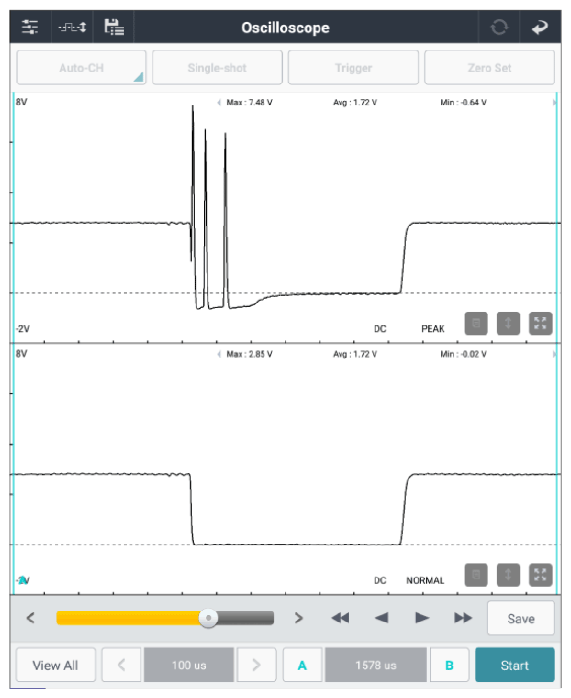Viewport: 571px width, 698px height.
Task: Fast-forward the waveform playback
Action: coord(463,618)
